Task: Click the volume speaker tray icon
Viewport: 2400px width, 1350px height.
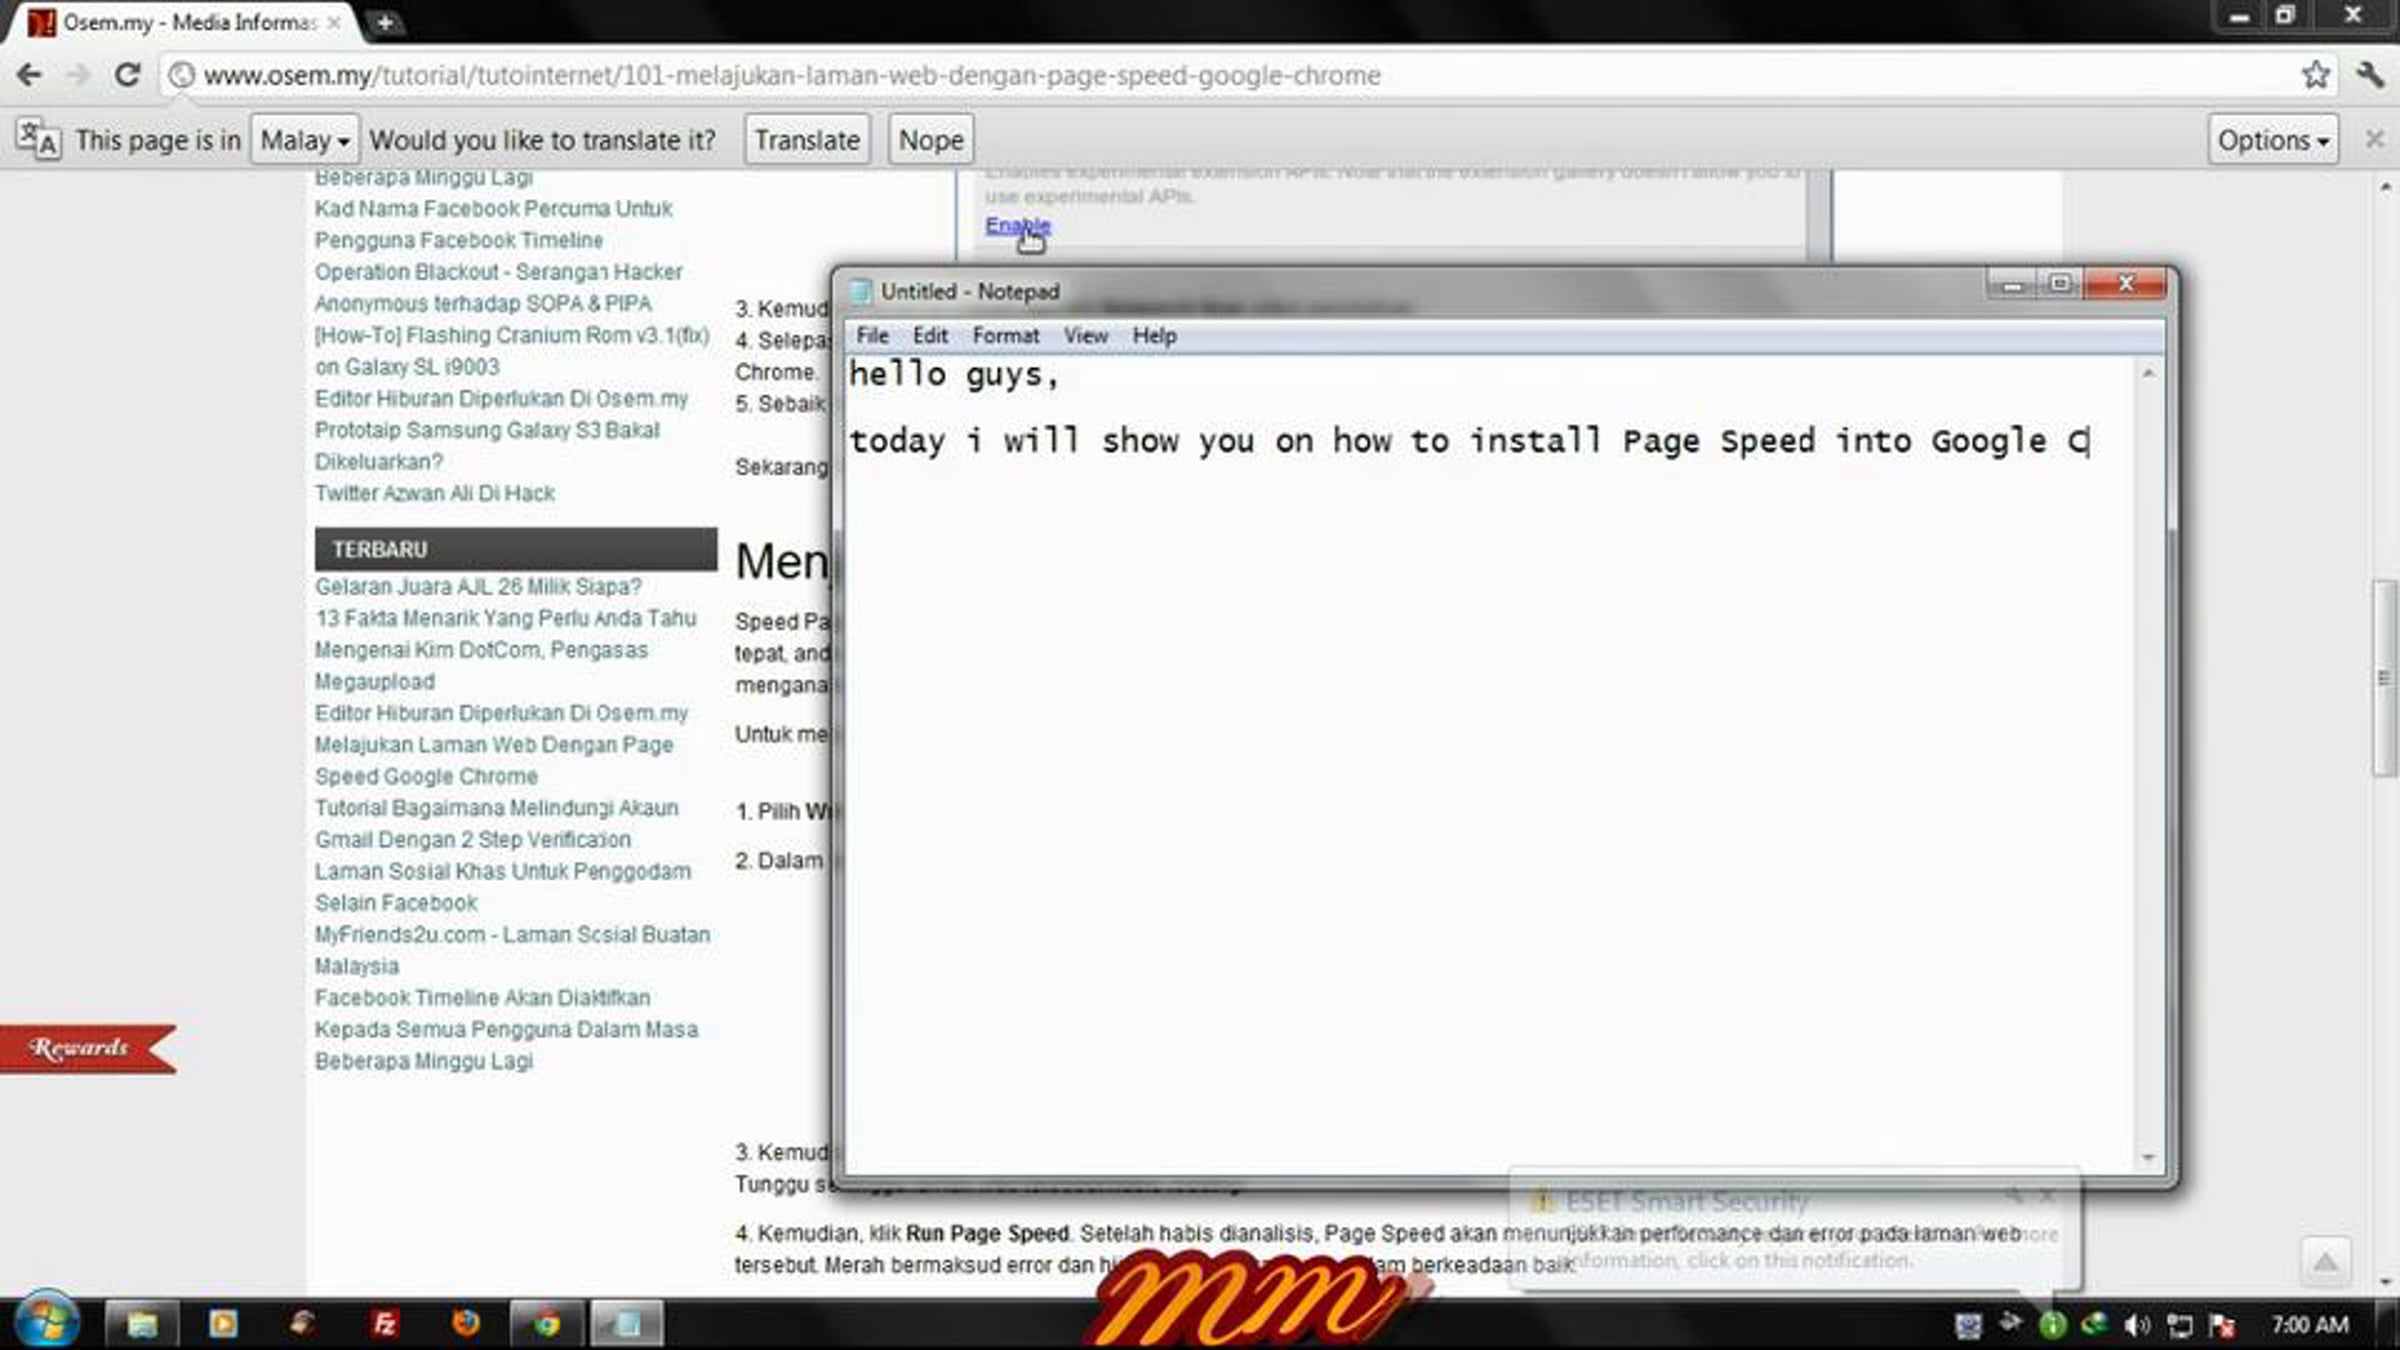Action: 2136,1325
